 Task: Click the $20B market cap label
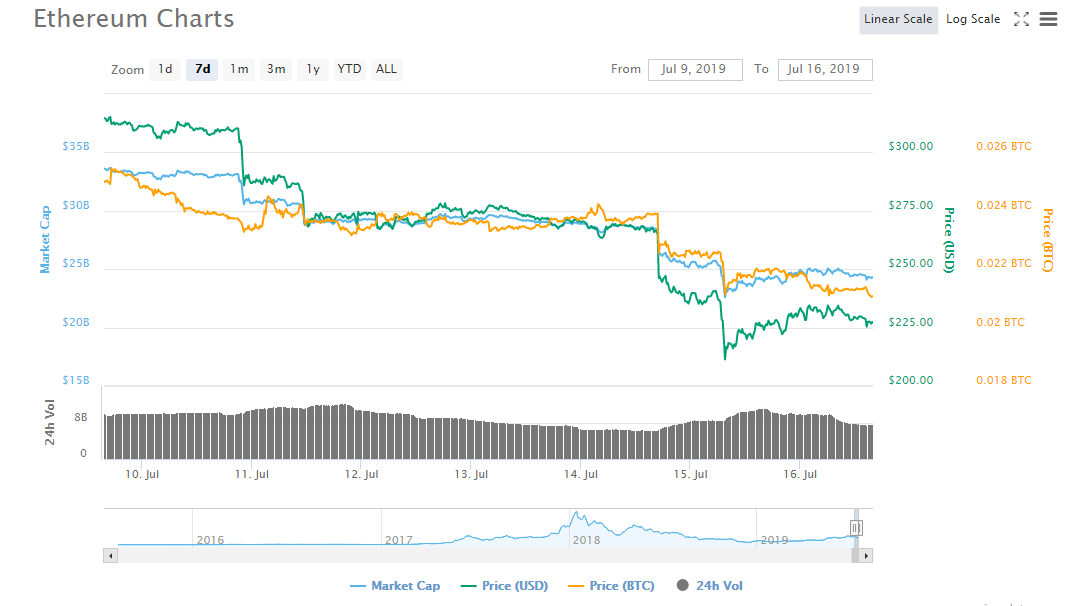point(76,322)
